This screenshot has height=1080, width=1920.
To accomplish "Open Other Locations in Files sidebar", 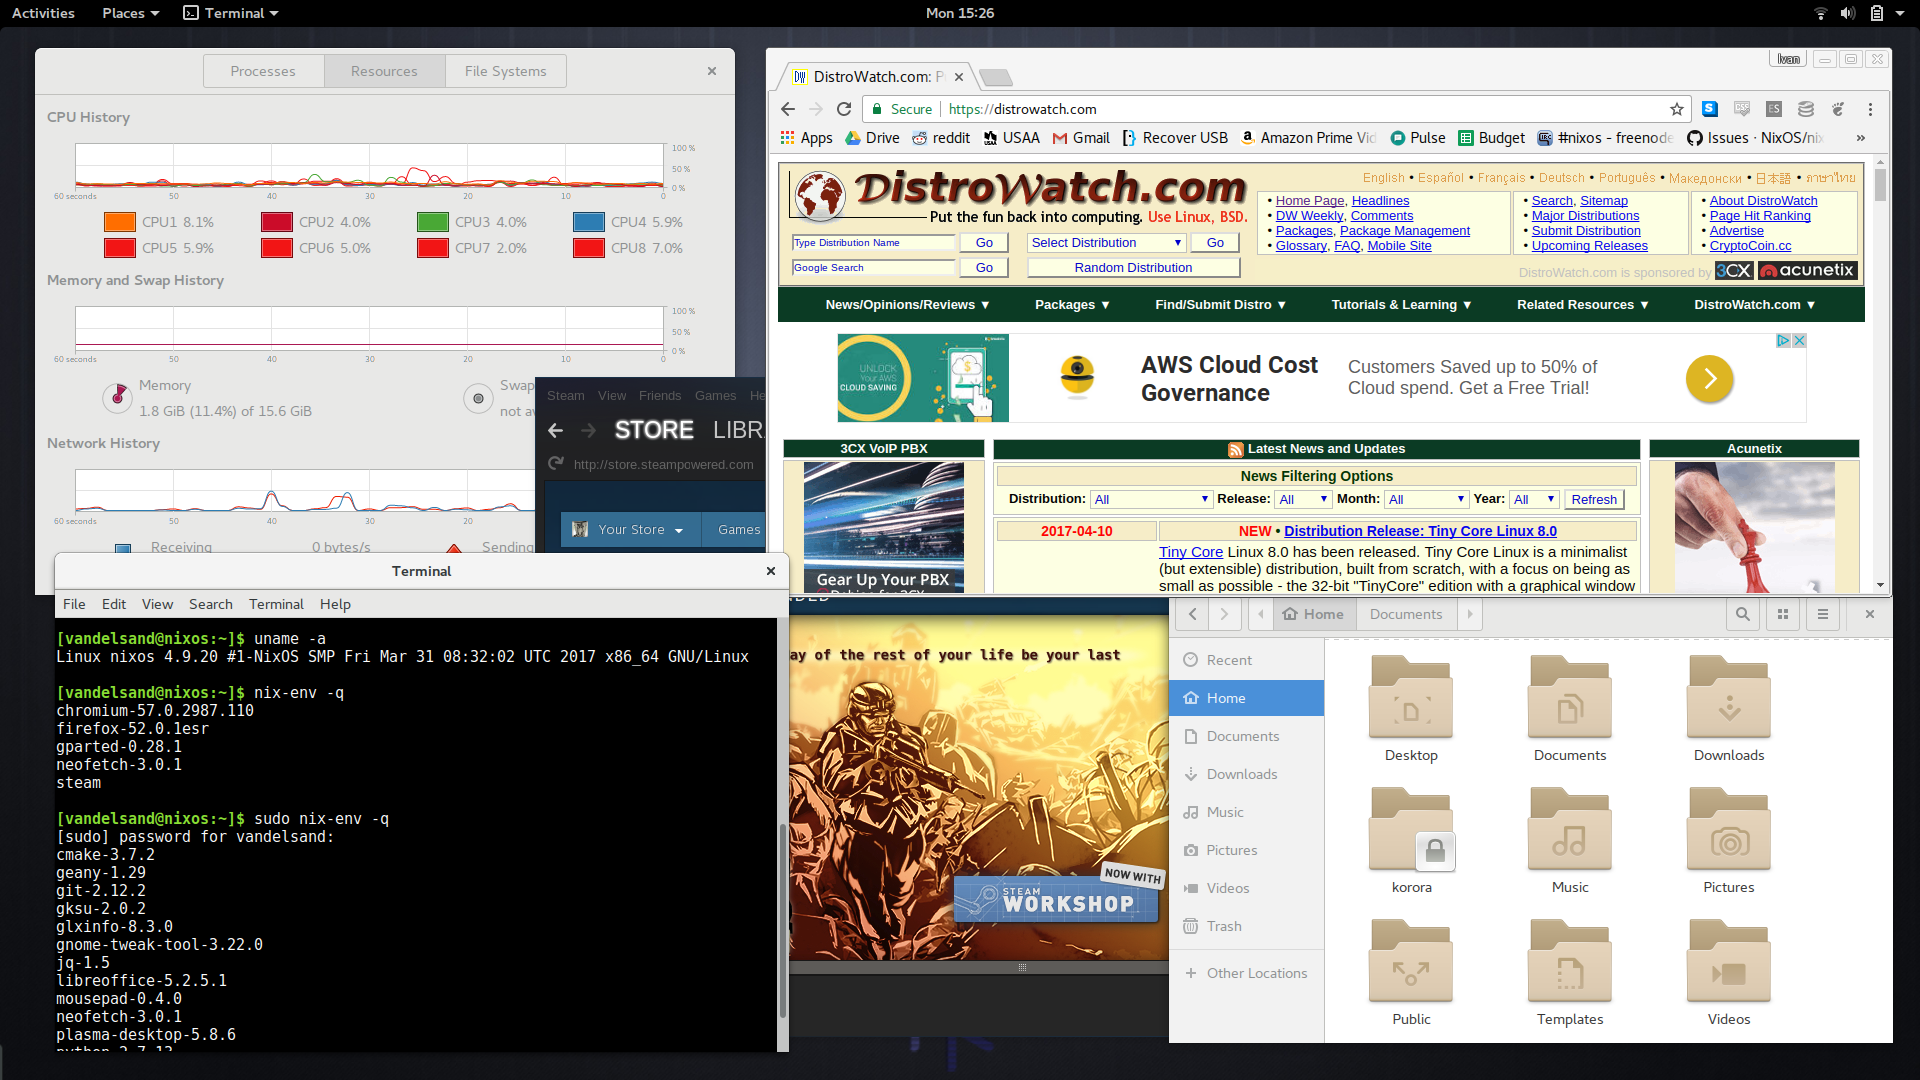I will (x=1246, y=973).
